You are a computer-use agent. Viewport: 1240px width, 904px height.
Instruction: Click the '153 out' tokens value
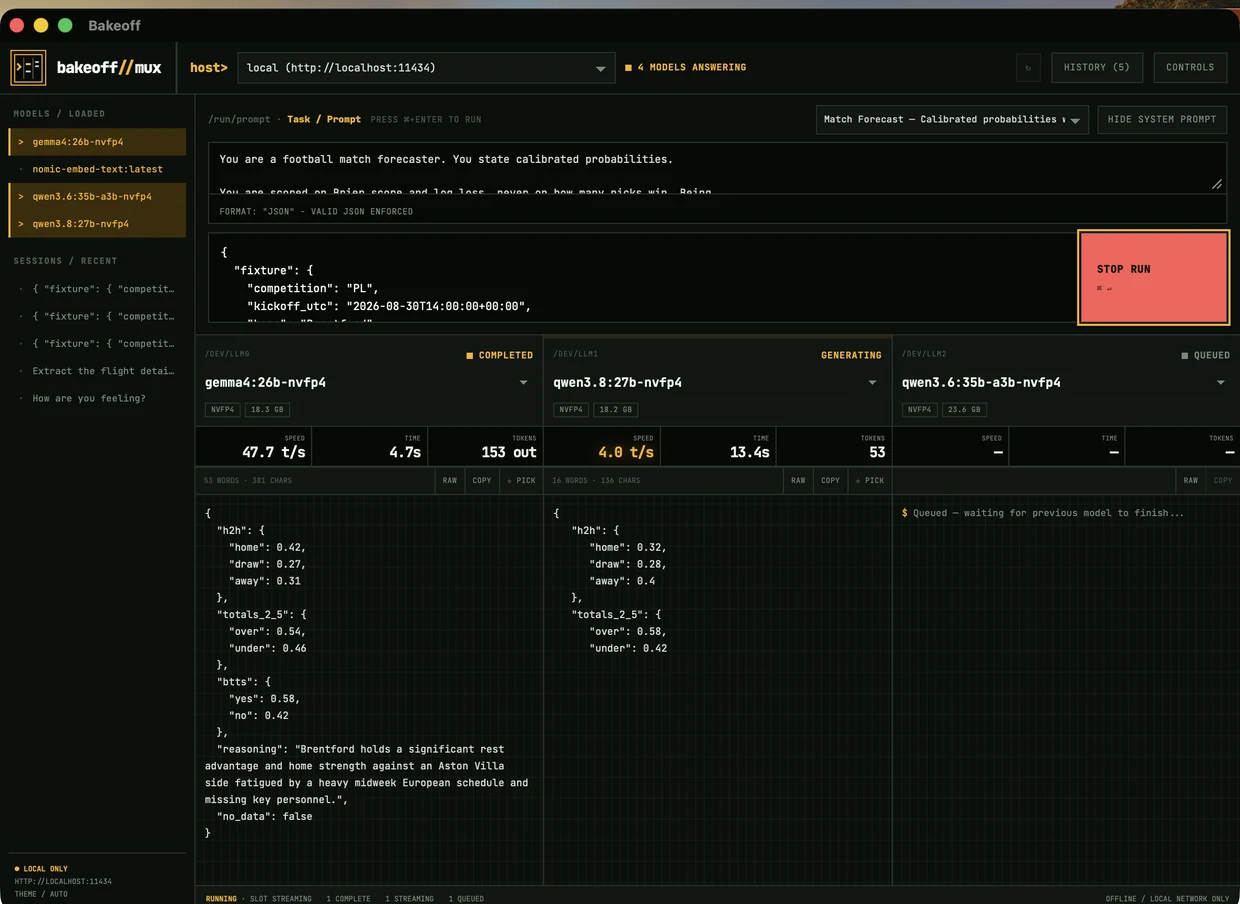coord(509,453)
